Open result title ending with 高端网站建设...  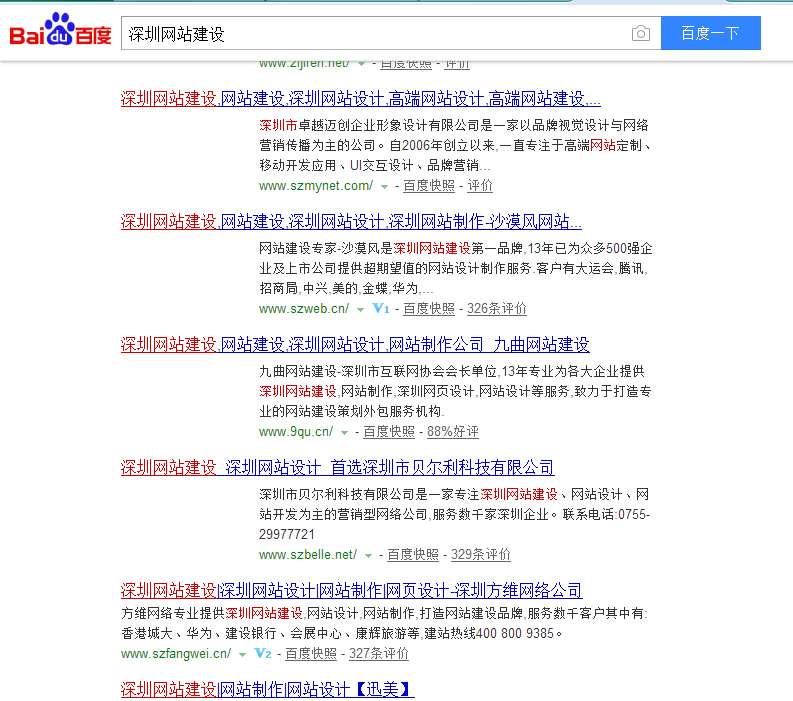tap(361, 99)
